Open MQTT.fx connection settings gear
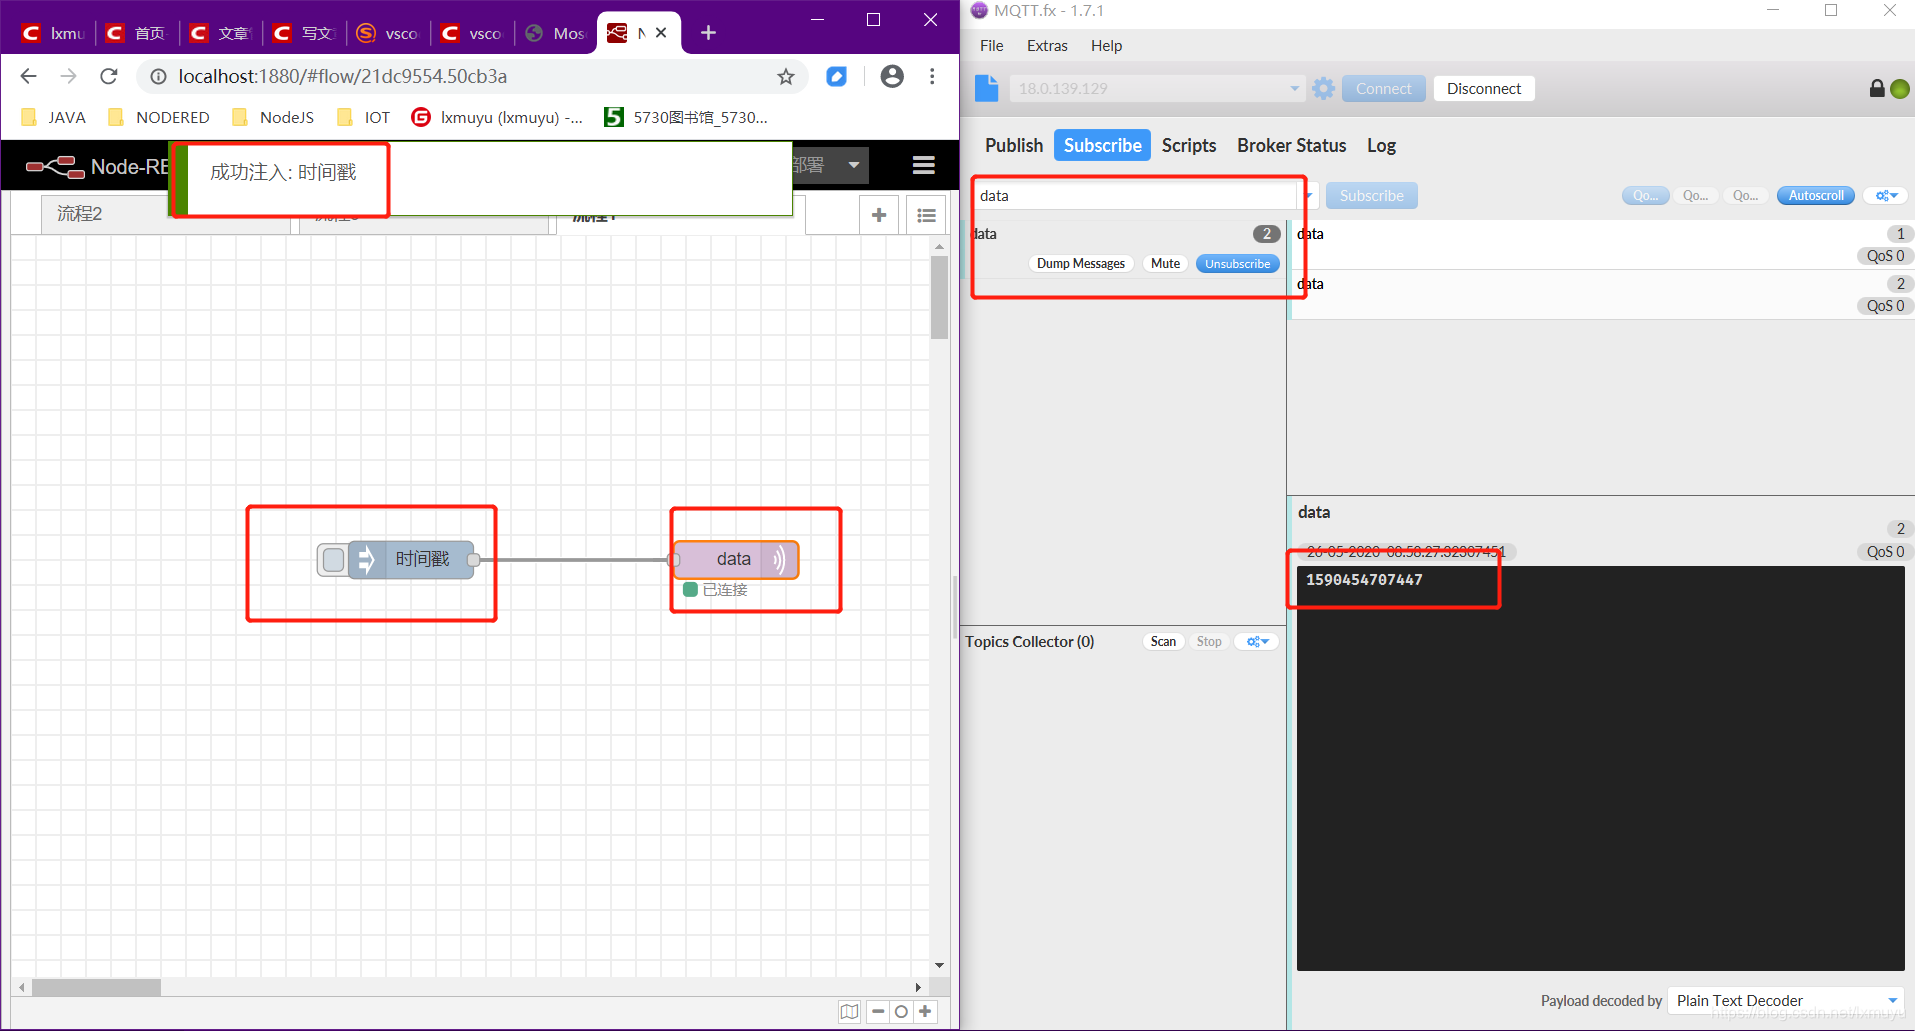Viewport: 1915px width, 1031px height. [x=1323, y=88]
